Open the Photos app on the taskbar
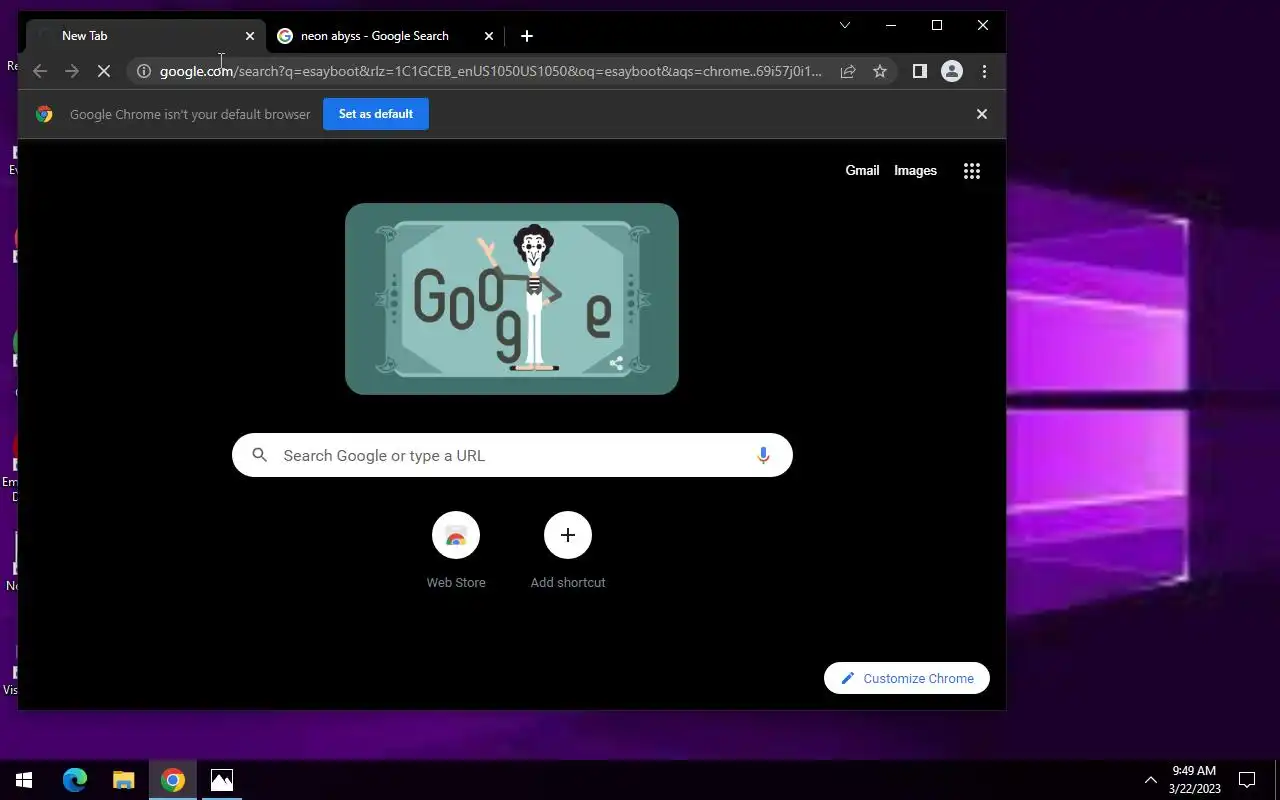Image resolution: width=1280 pixels, height=800 pixels. click(222, 780)
